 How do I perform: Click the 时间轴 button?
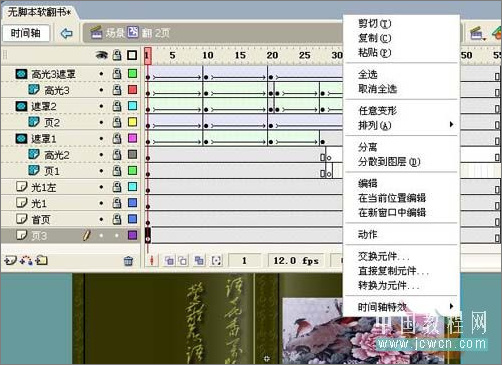[x=26, y=33]
